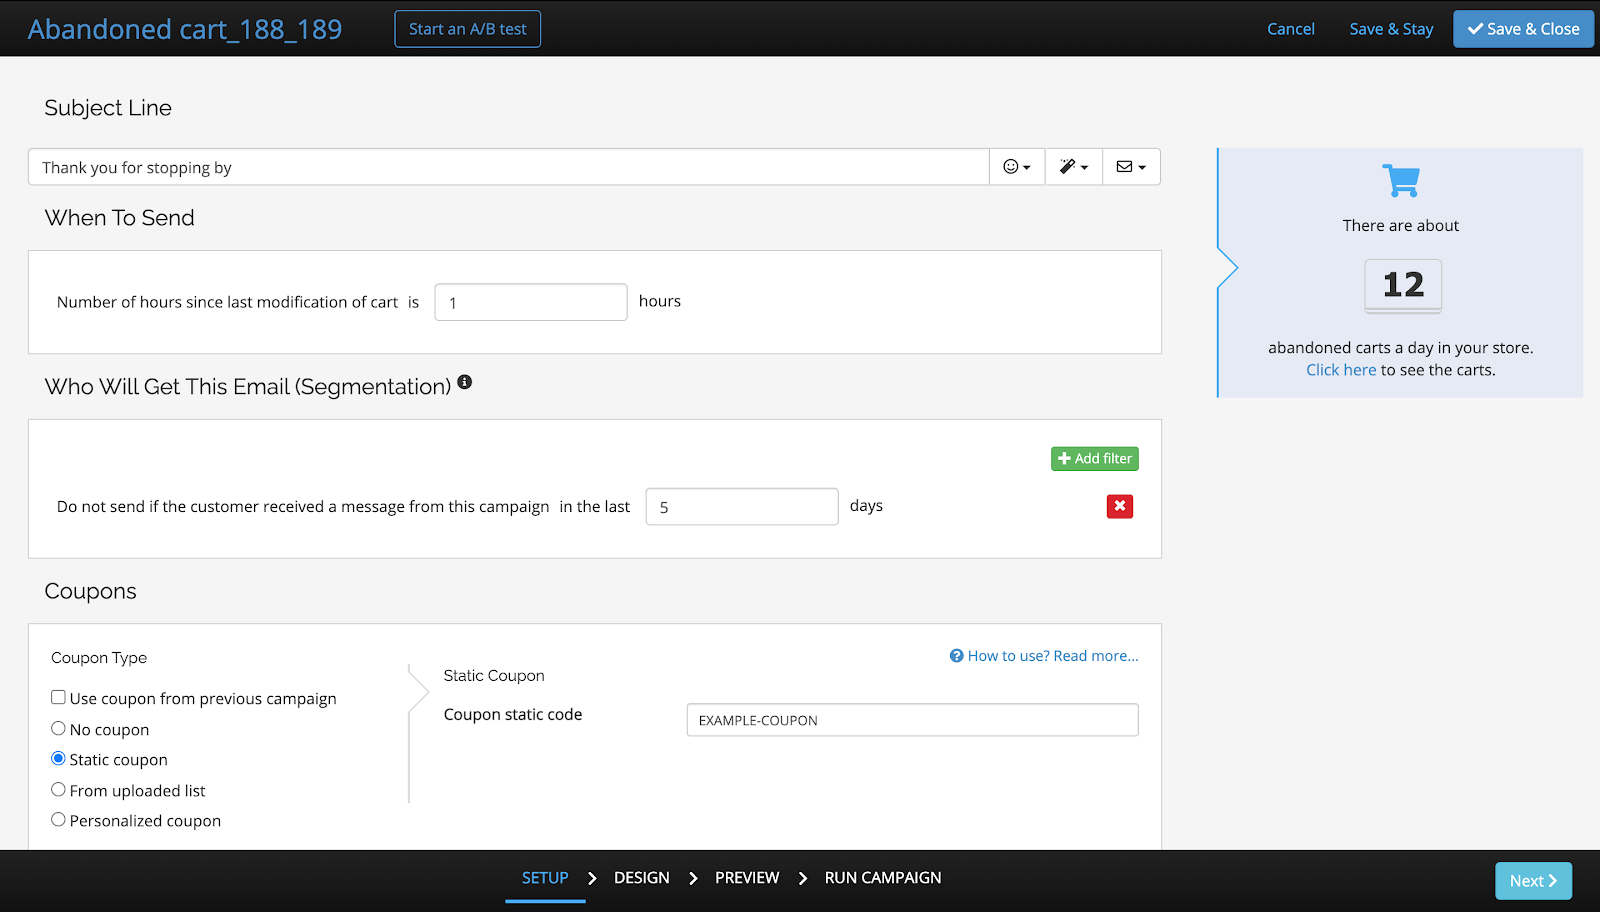Go to the DESIGN step tab
This screenshot has width=1600, height=912.
(642, 878)
